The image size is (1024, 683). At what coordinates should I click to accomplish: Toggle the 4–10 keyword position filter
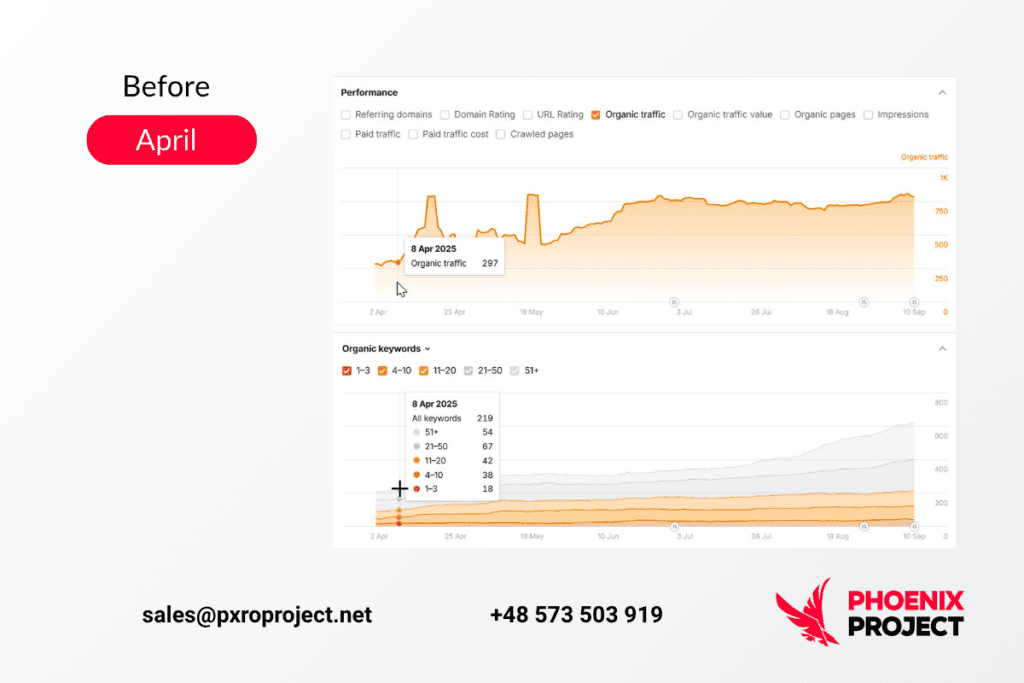click(x=383, y=371)
